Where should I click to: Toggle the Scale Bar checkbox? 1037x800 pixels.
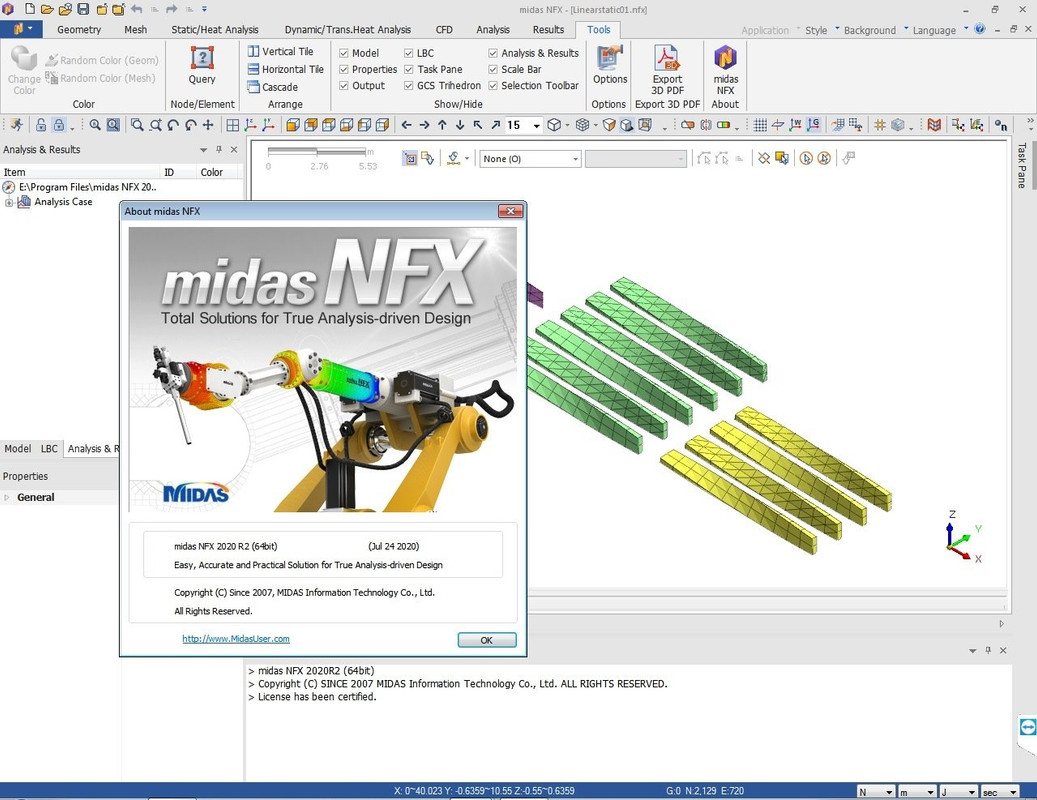click(x=493, y=69)
